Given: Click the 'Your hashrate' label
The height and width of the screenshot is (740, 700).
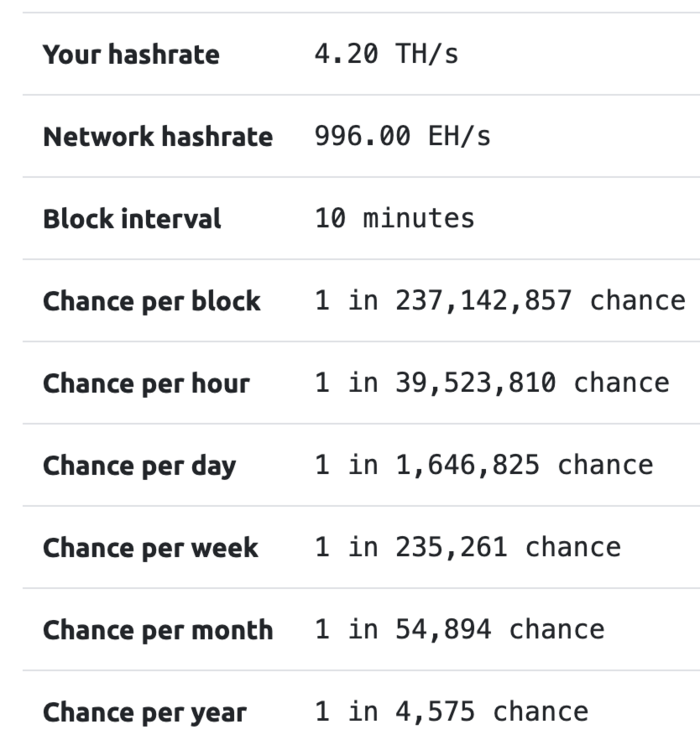Looking at the screenshot, I should pyautogui.click(x=131, y=54).
